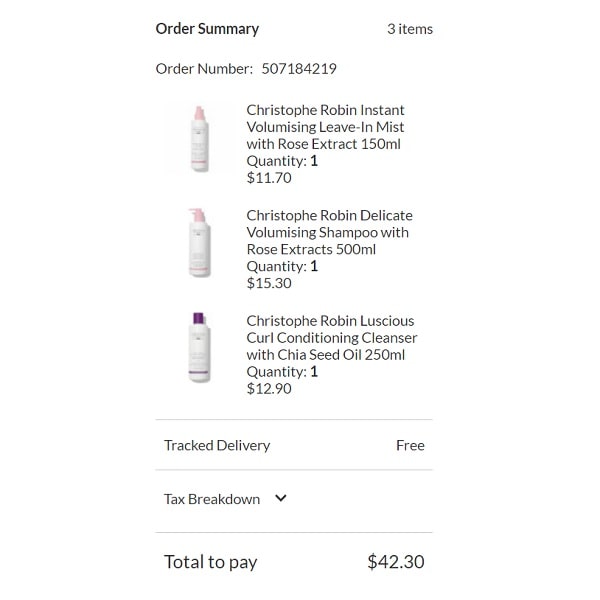Click the Instant Volumising Leave-In Mist title

326,127
